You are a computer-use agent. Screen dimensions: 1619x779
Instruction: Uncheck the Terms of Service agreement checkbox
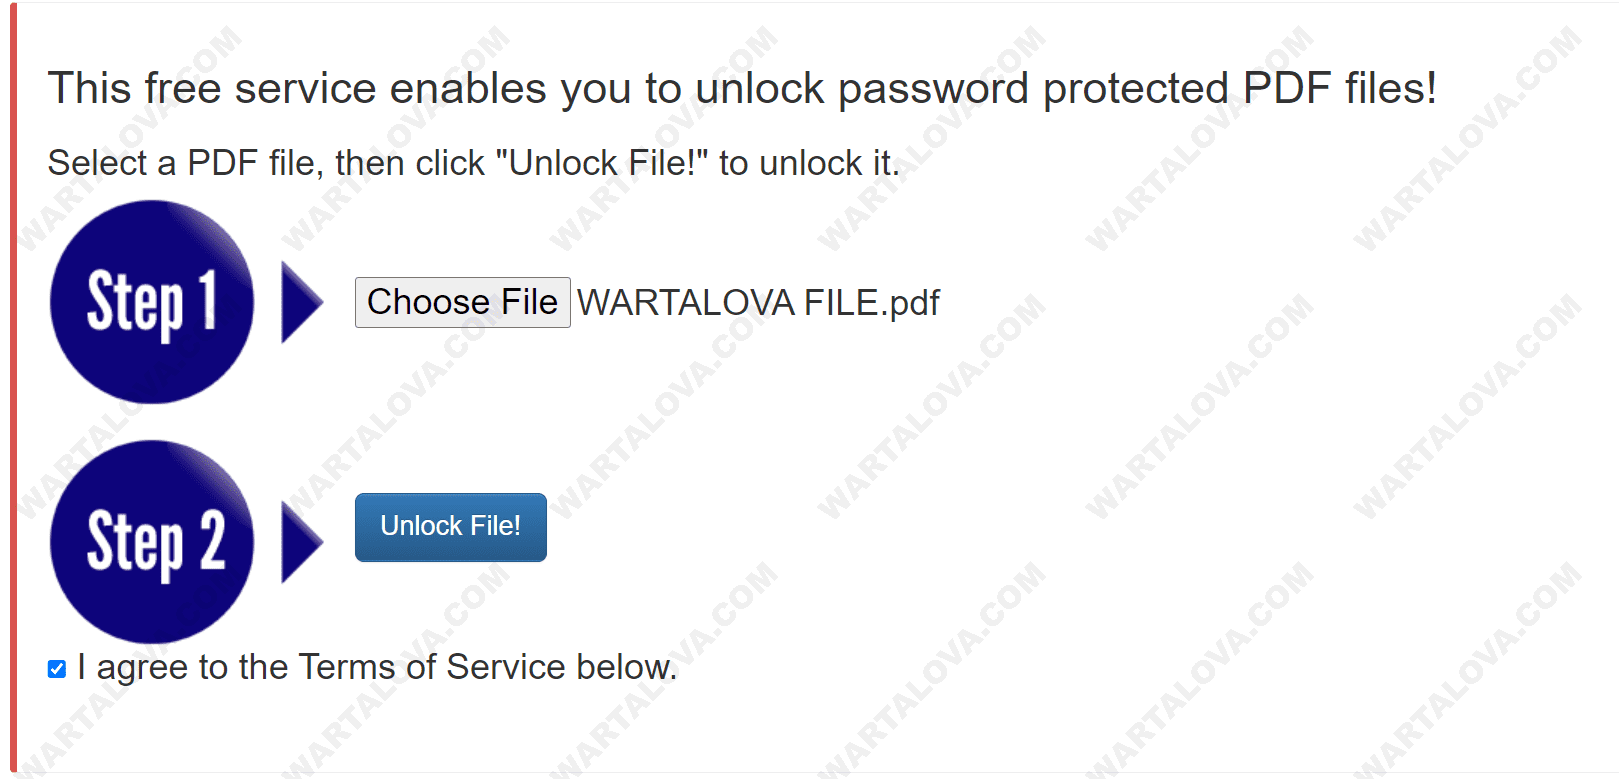tap(56, 668)
